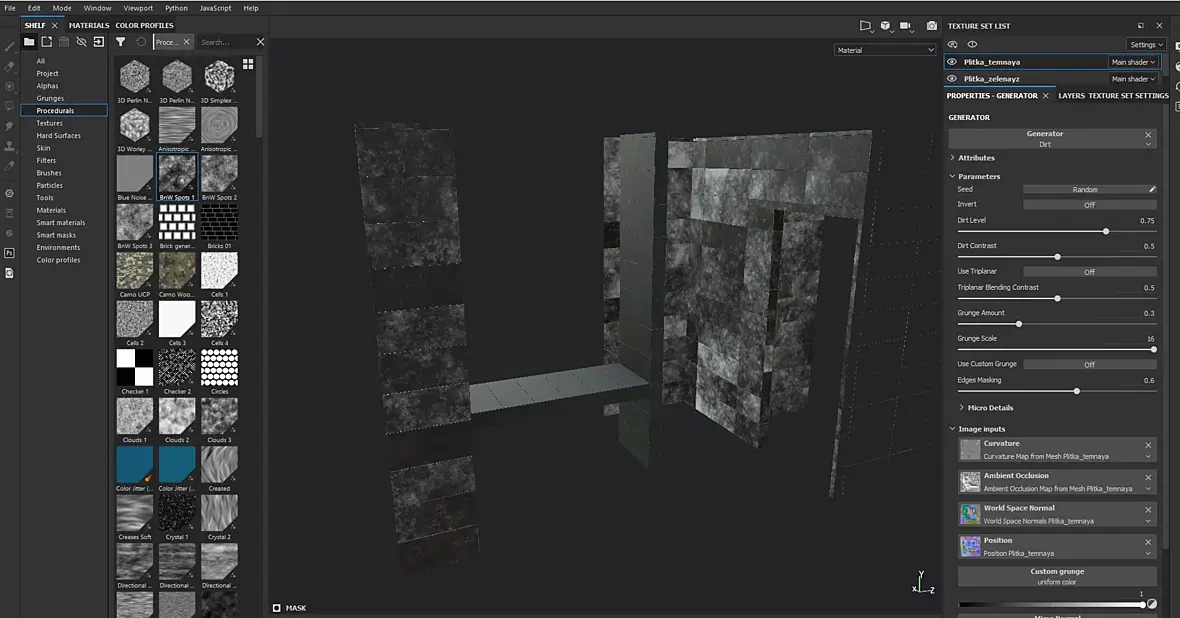Click the resource updater icon below Photoshop icon
The image size is (1180, 618).
click(9, 272)
